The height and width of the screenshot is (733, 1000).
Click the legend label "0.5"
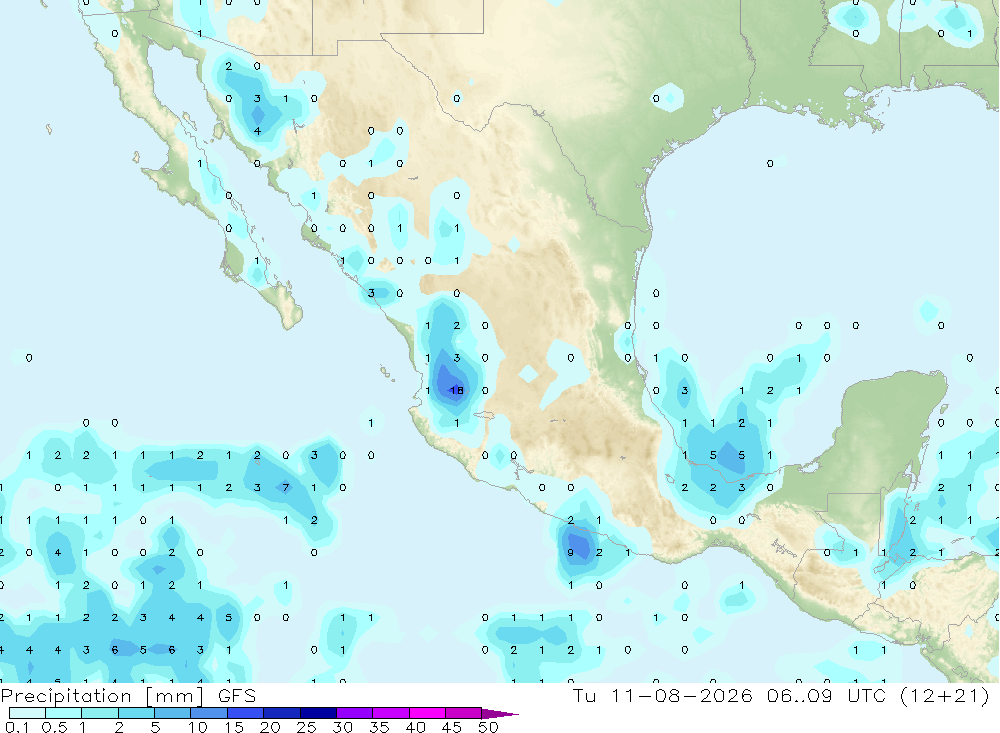tap(54, 727)
